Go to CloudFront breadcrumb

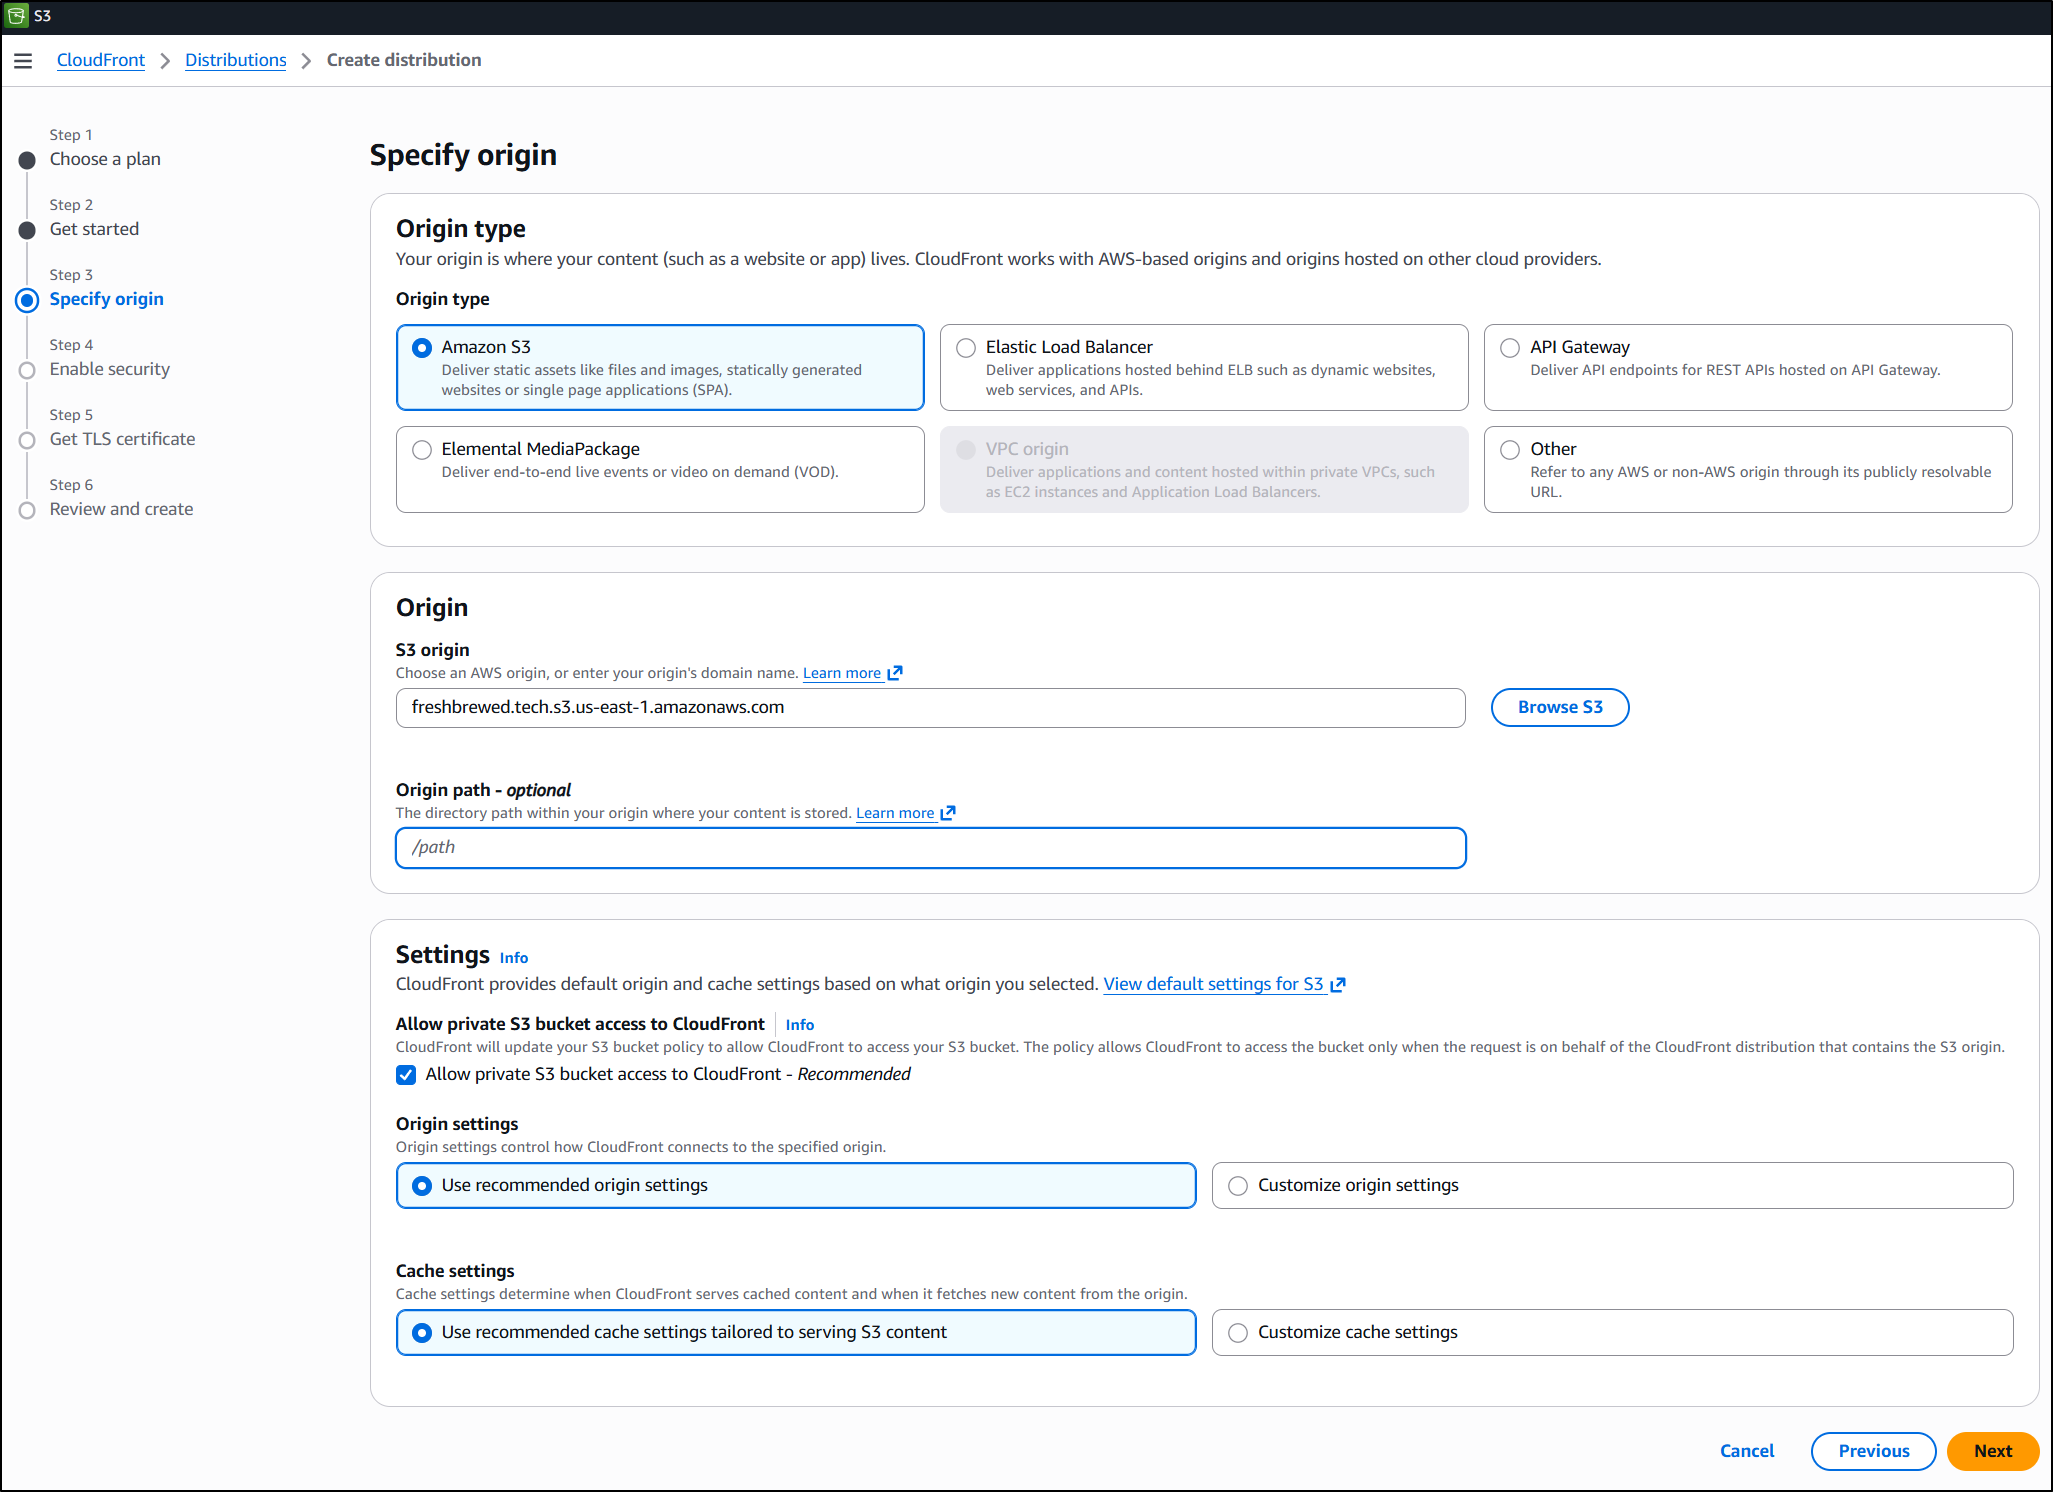pos(101,60)
